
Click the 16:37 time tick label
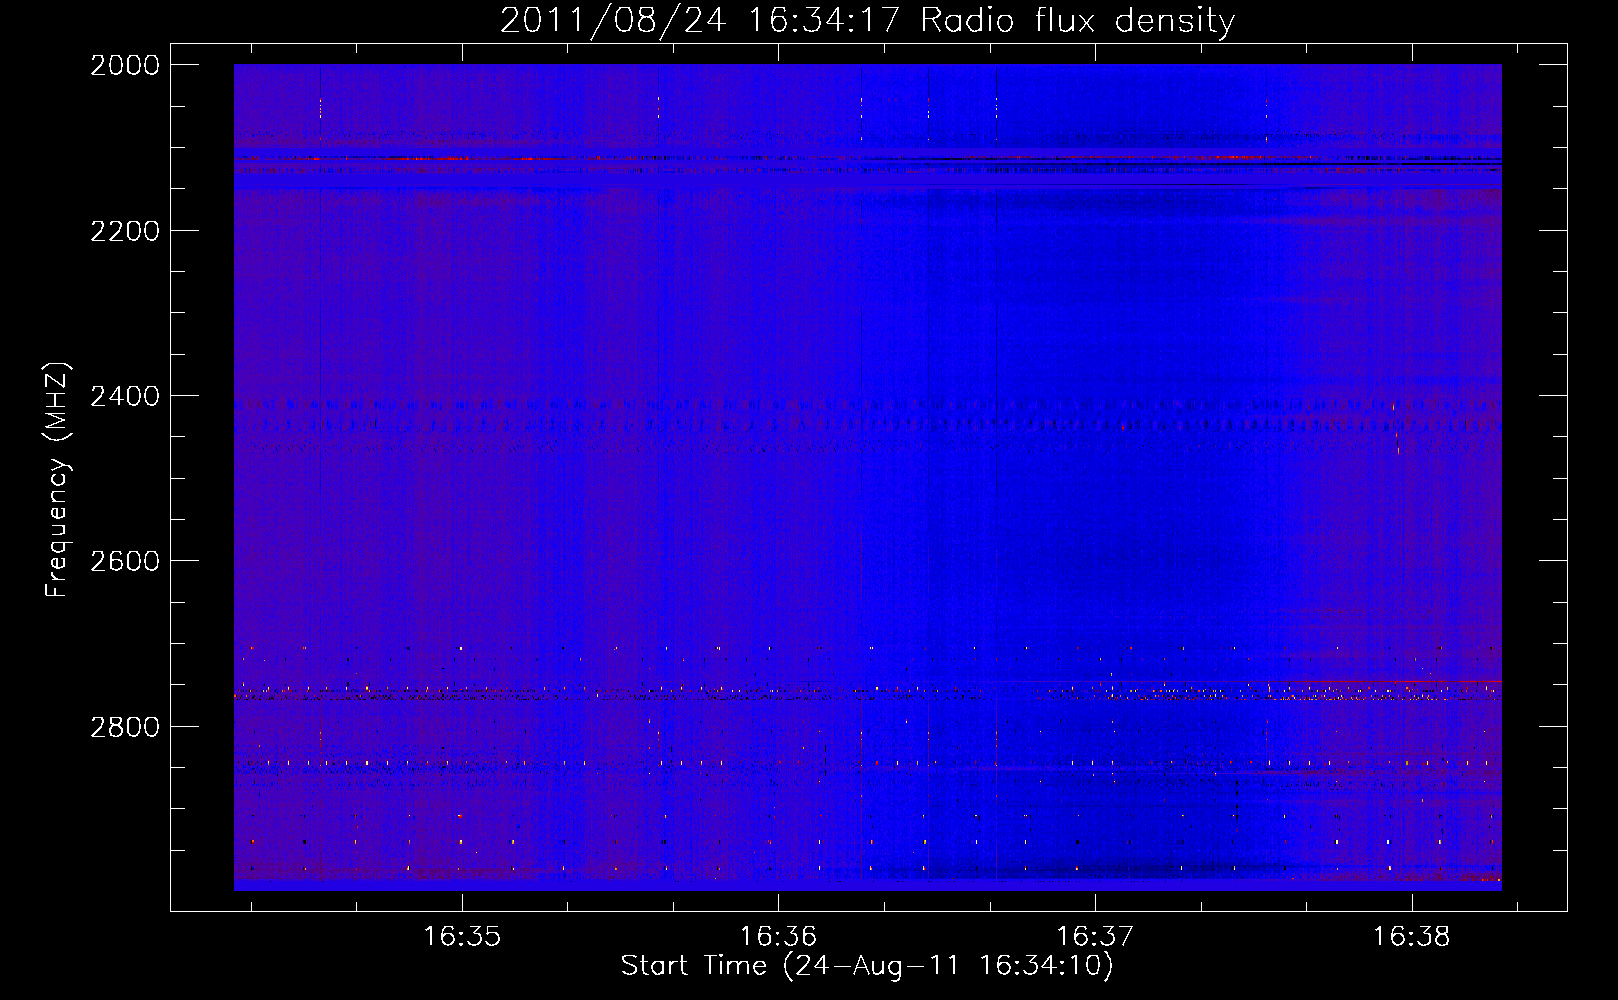coord(1095,936)
